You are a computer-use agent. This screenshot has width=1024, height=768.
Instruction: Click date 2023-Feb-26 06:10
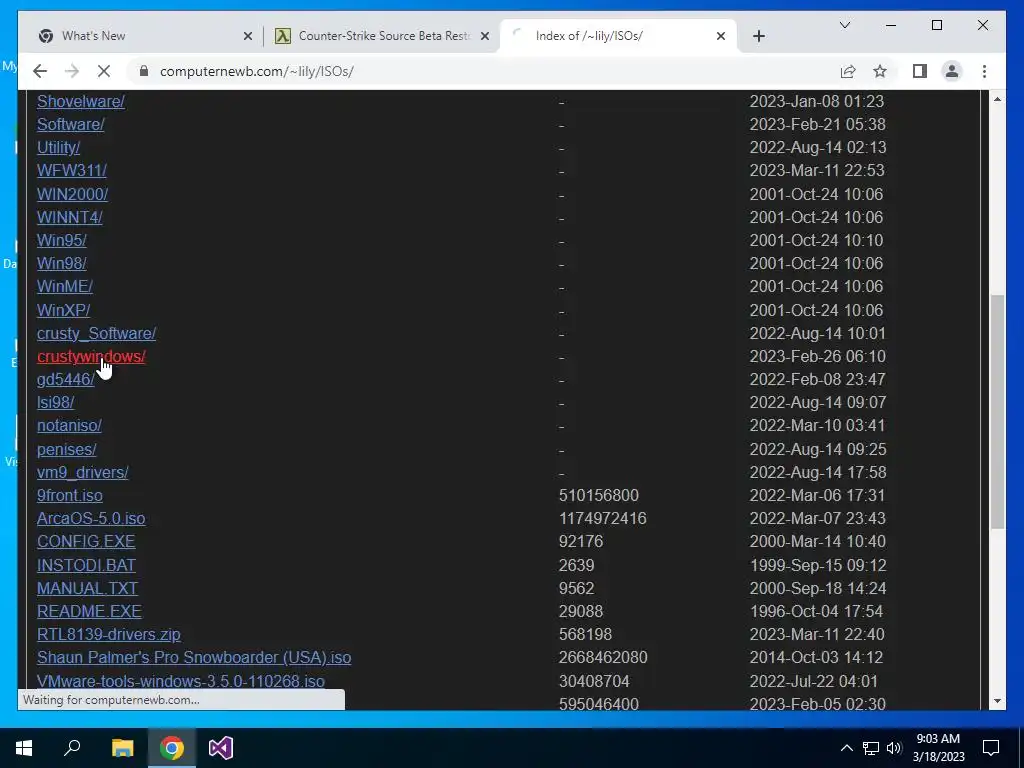818,357
